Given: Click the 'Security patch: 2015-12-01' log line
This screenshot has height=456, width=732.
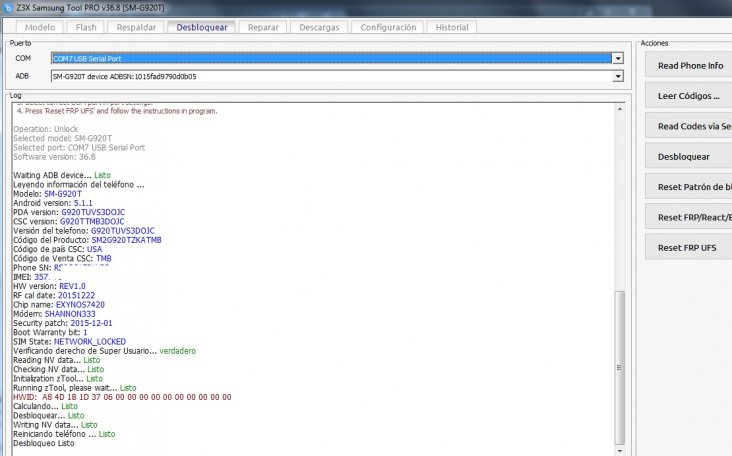Looking at the screenshot, I should [x=63, y=323].
